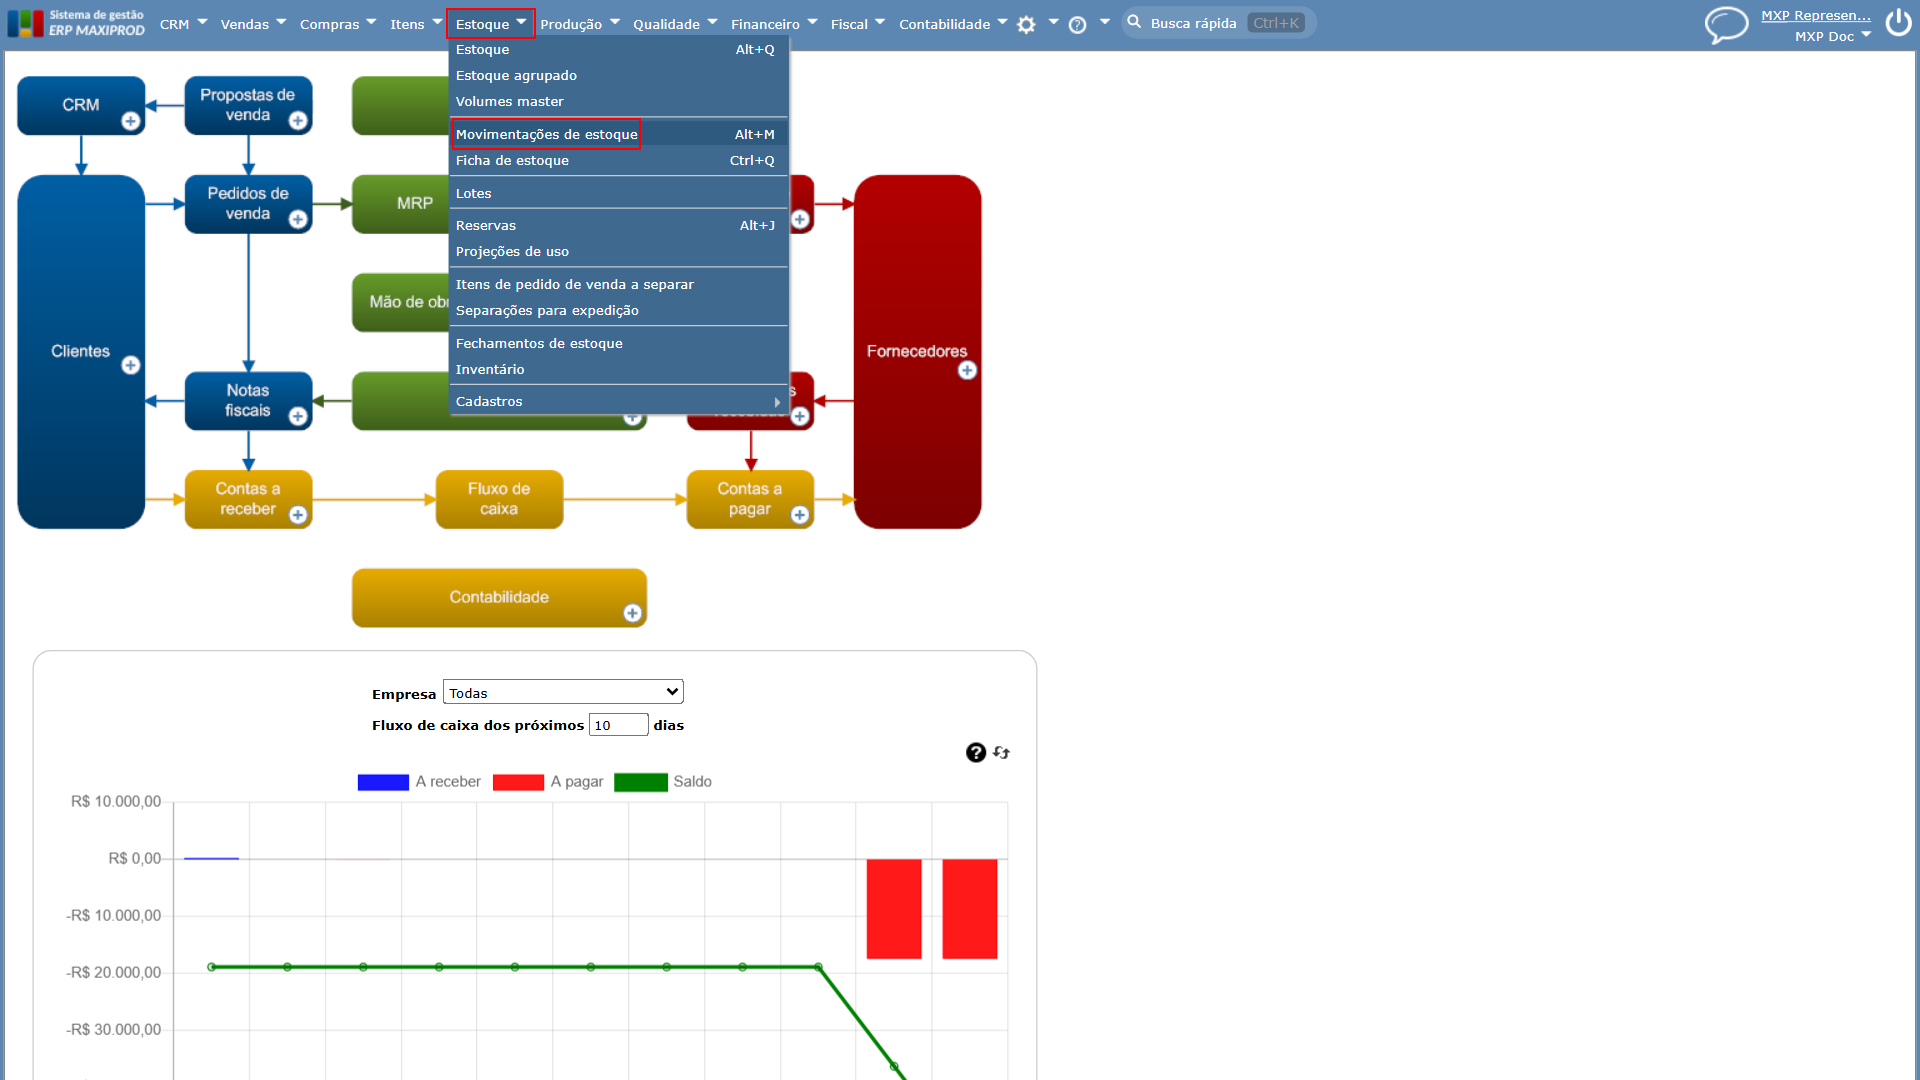
Task: Click the plus icon on Pedidos de venda
Action: pyautogui.click(x=298, y=220)
